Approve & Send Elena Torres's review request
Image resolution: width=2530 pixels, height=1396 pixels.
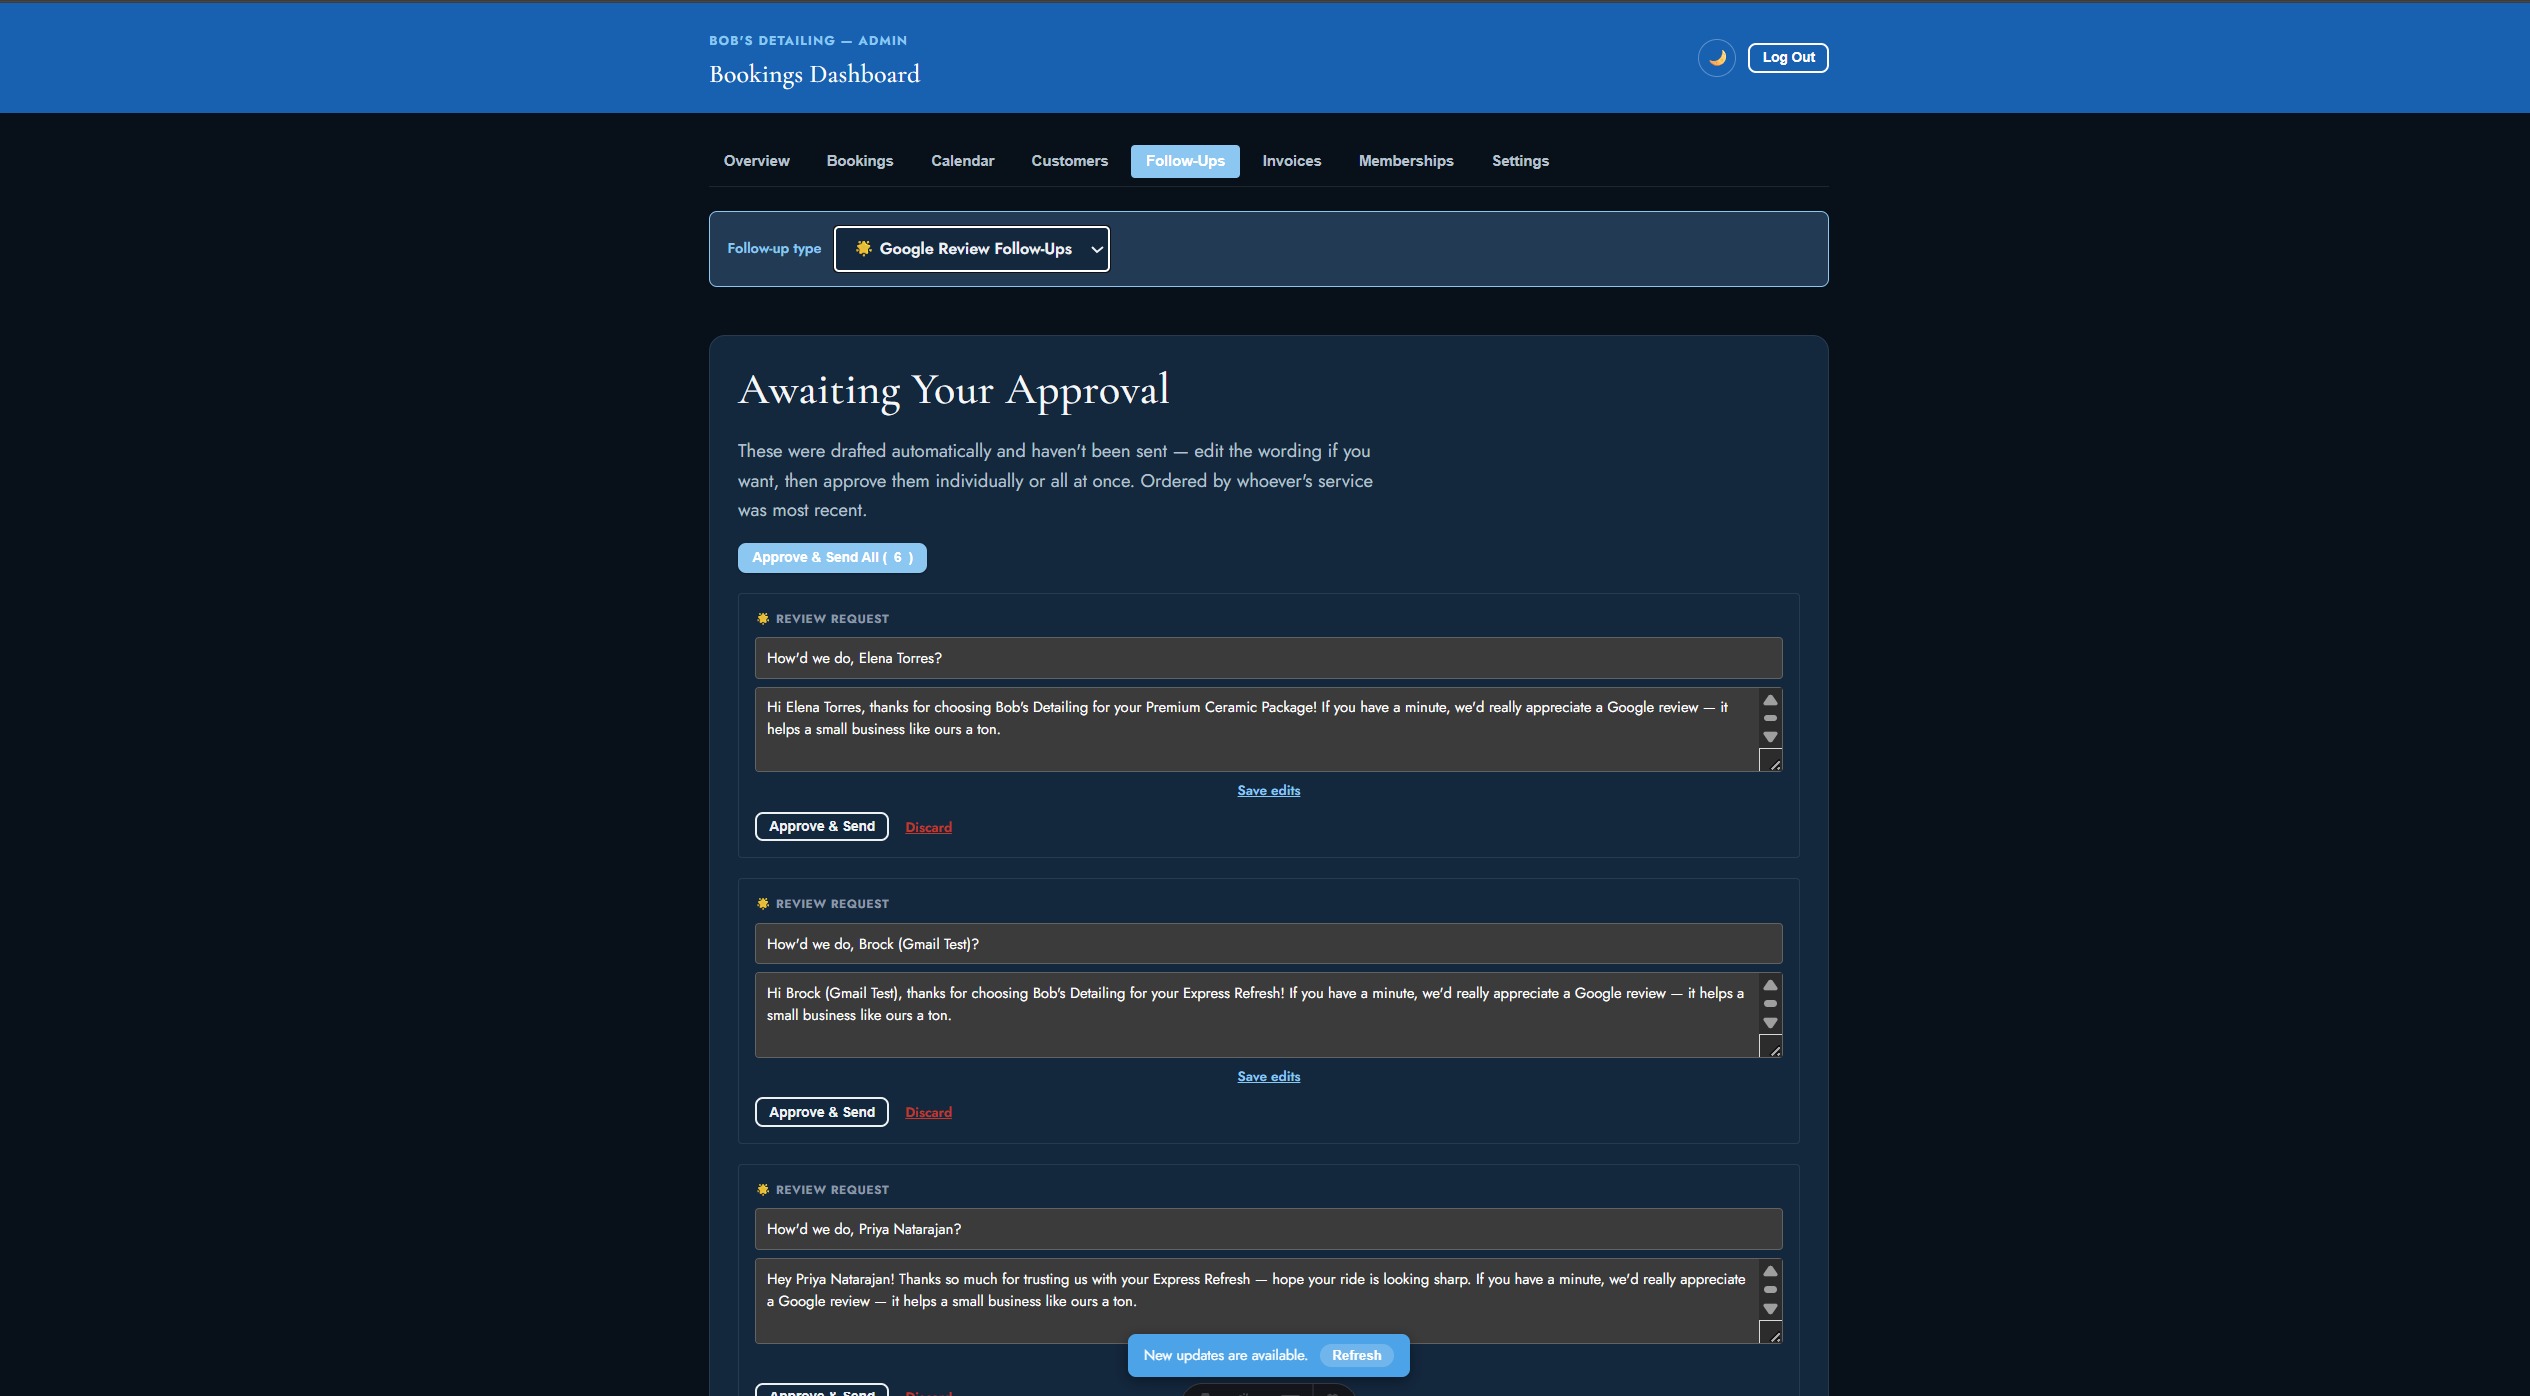tap(822, 827)
